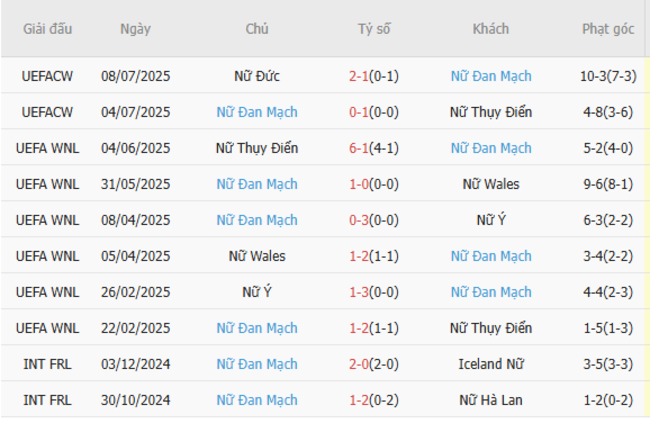Screen dimensions: 650x432
Task: Open the 0-3(0-0) score against Nữ Ý
Action: point(374,220)
